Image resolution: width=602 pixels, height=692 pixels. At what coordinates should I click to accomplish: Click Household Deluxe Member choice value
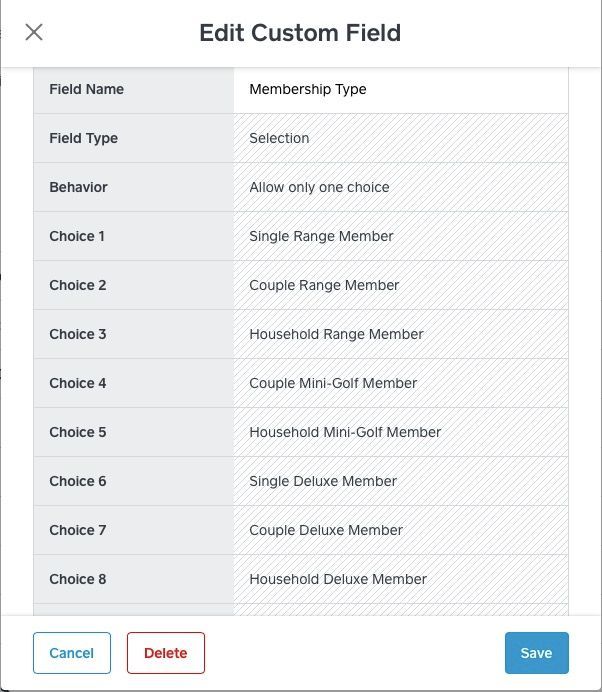coord(400,579)
